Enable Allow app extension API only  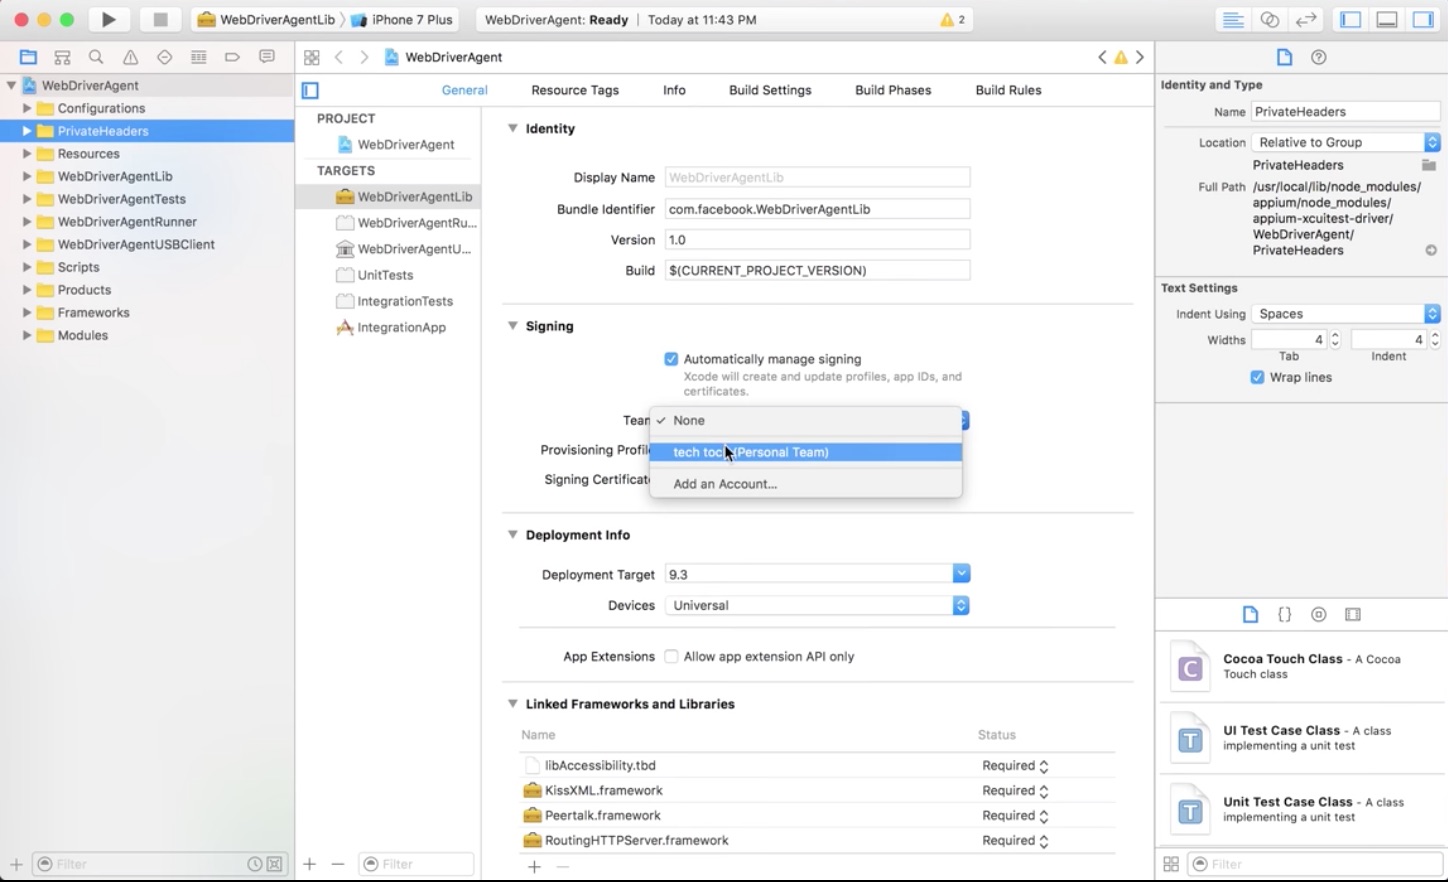(671, 657)
